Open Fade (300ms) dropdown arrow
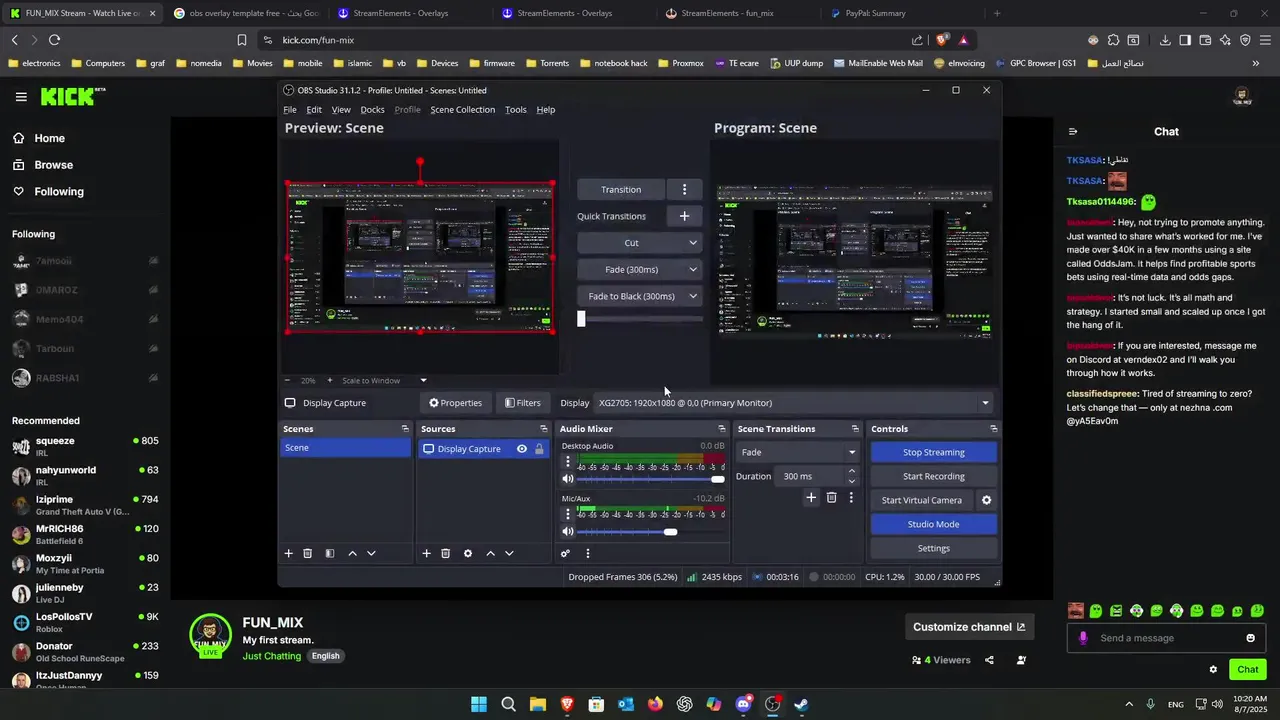 [x=692, y=269]
